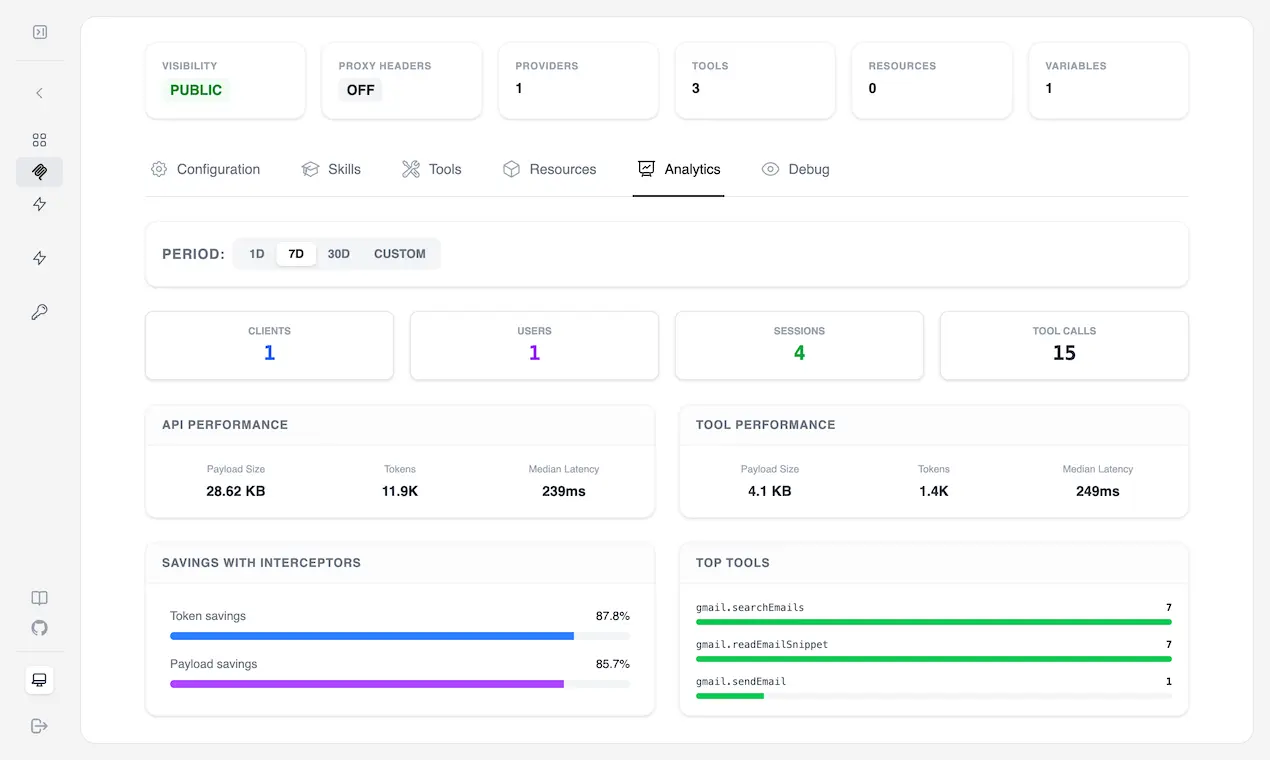Open the key icon in sidebar
This screenshot has width=1270, height=760.
pyautogui.click(x=40, y=312)
